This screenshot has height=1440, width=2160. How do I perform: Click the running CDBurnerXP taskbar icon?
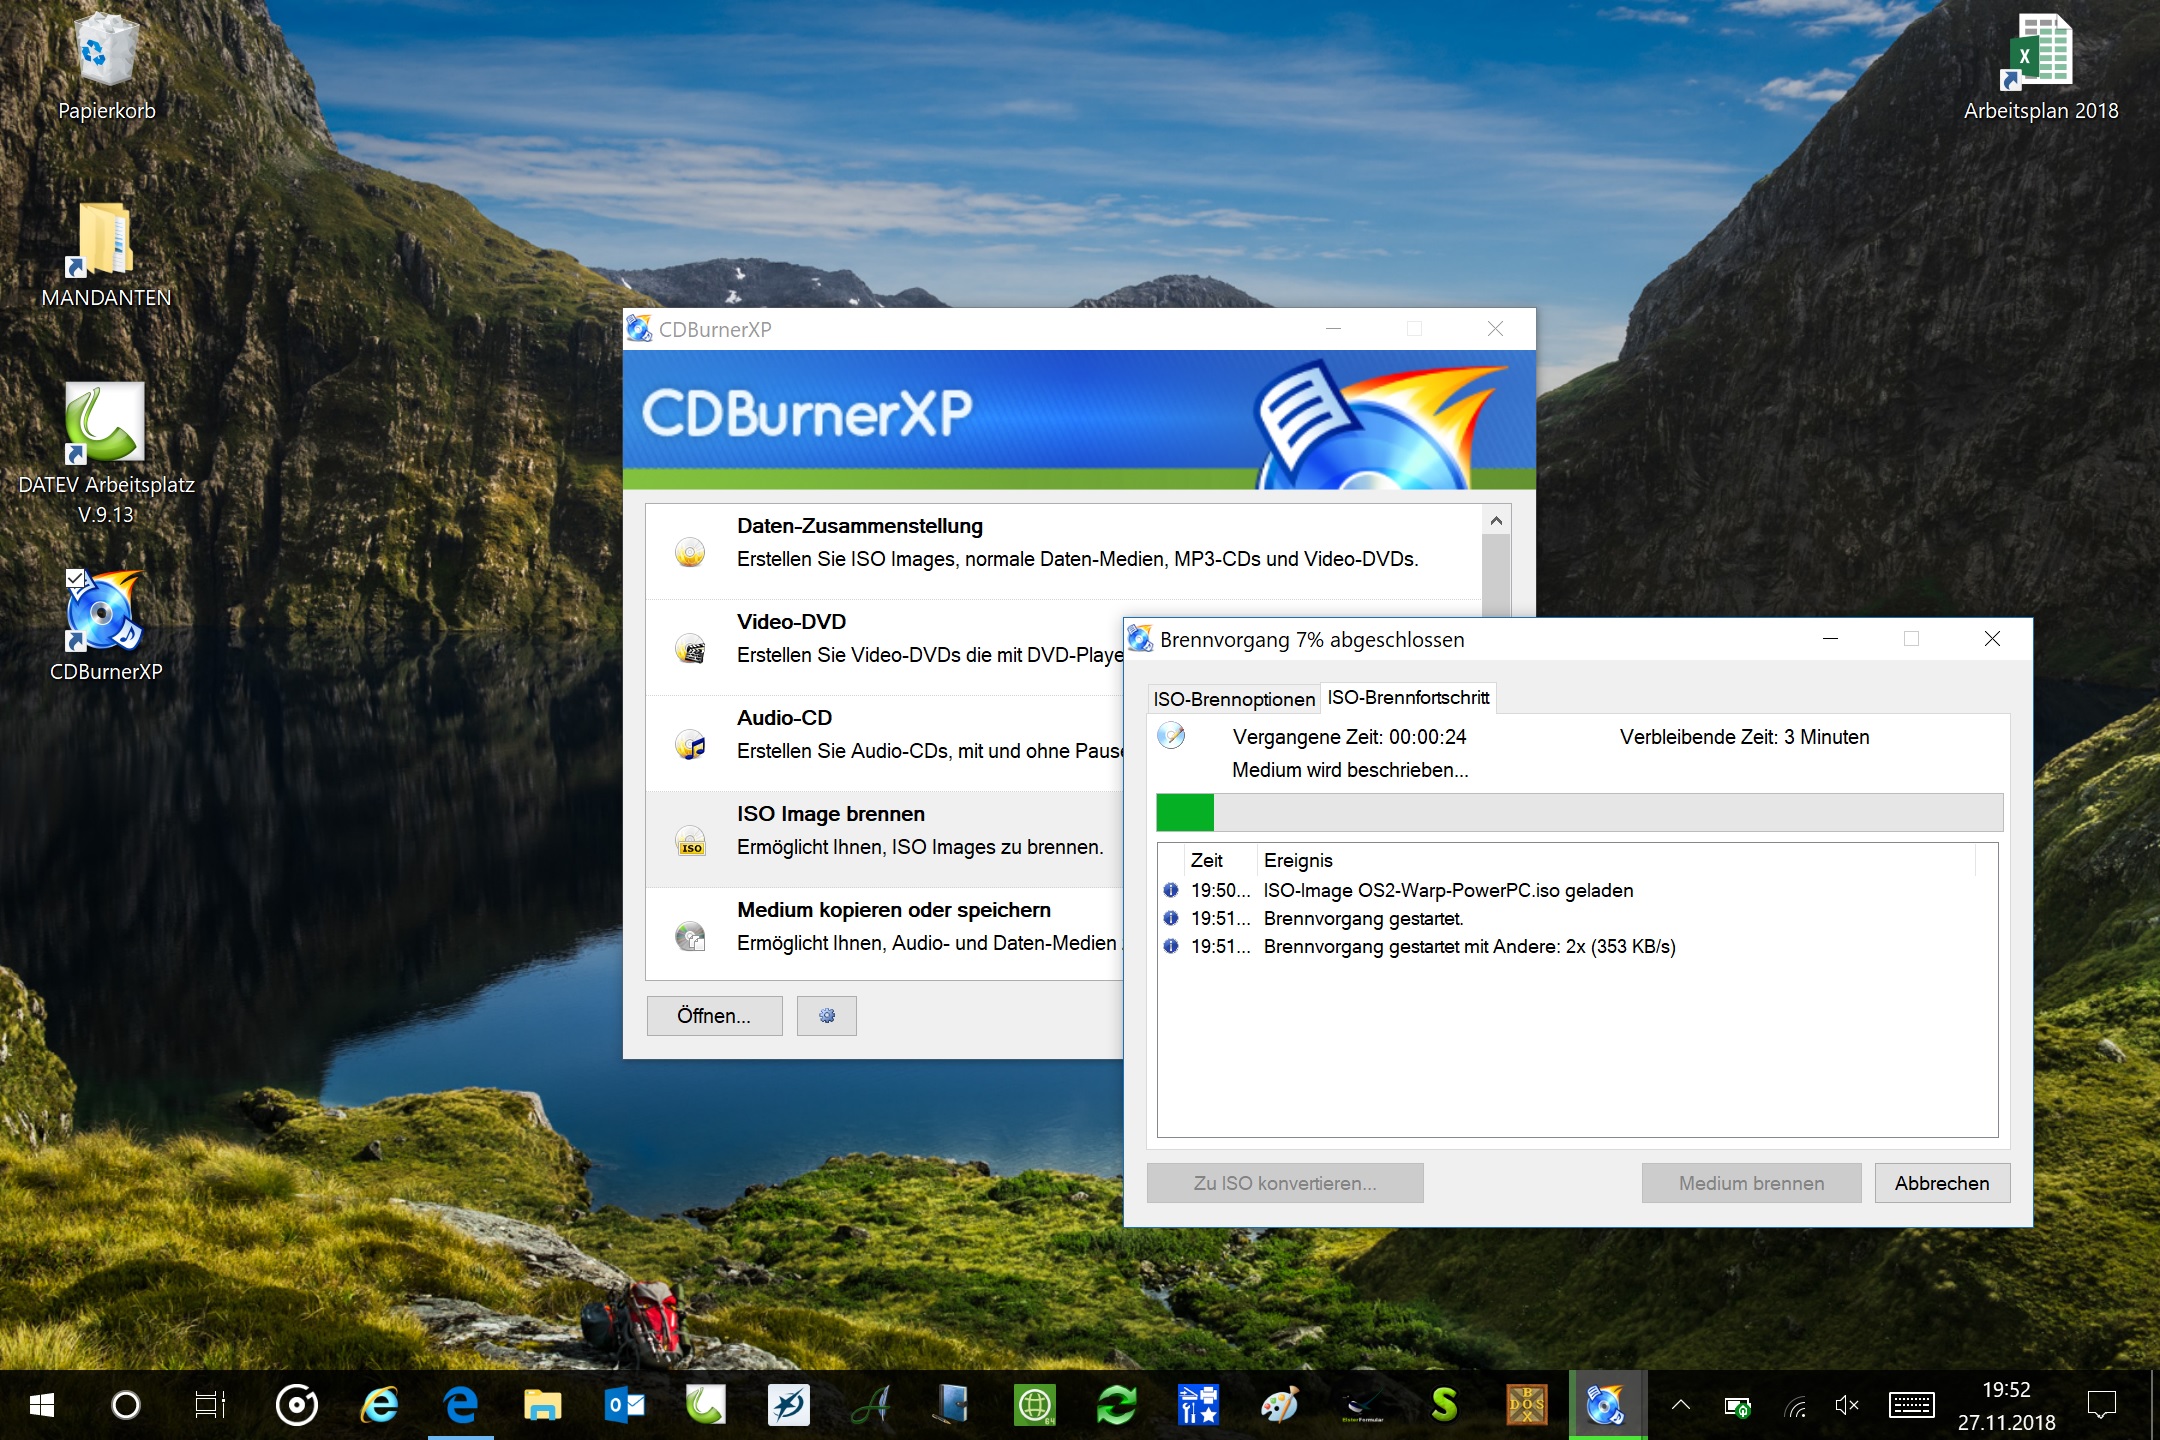point(1607,1405)
